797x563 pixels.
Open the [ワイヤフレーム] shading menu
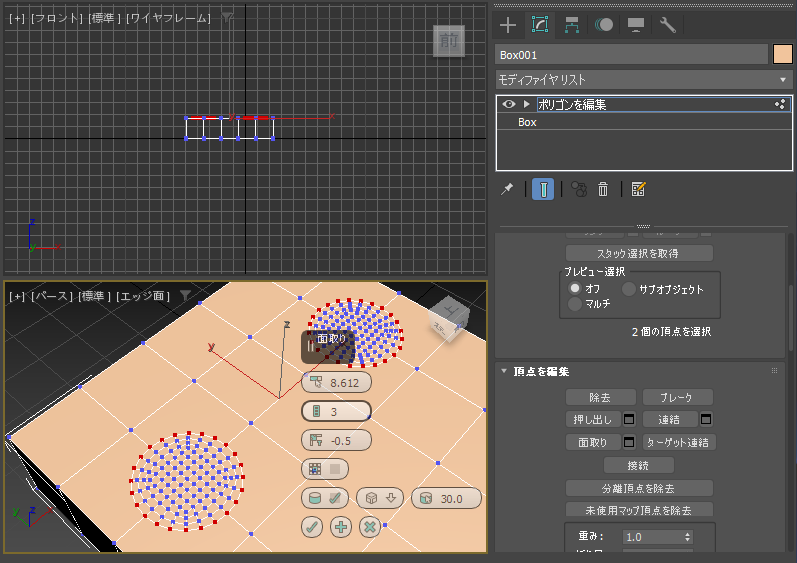[x=168, y=18]
